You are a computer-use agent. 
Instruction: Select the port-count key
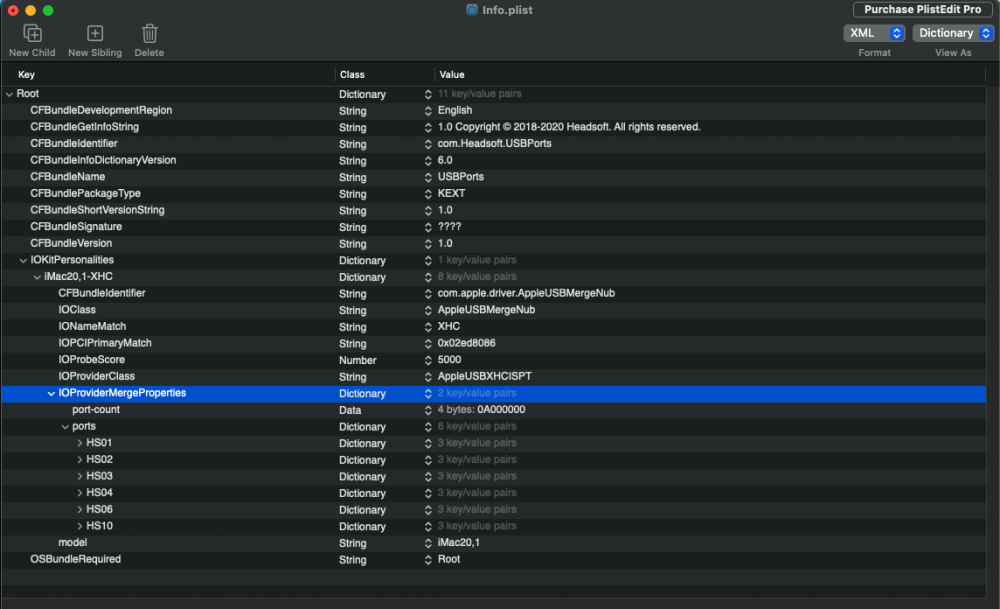pos(96,409)
